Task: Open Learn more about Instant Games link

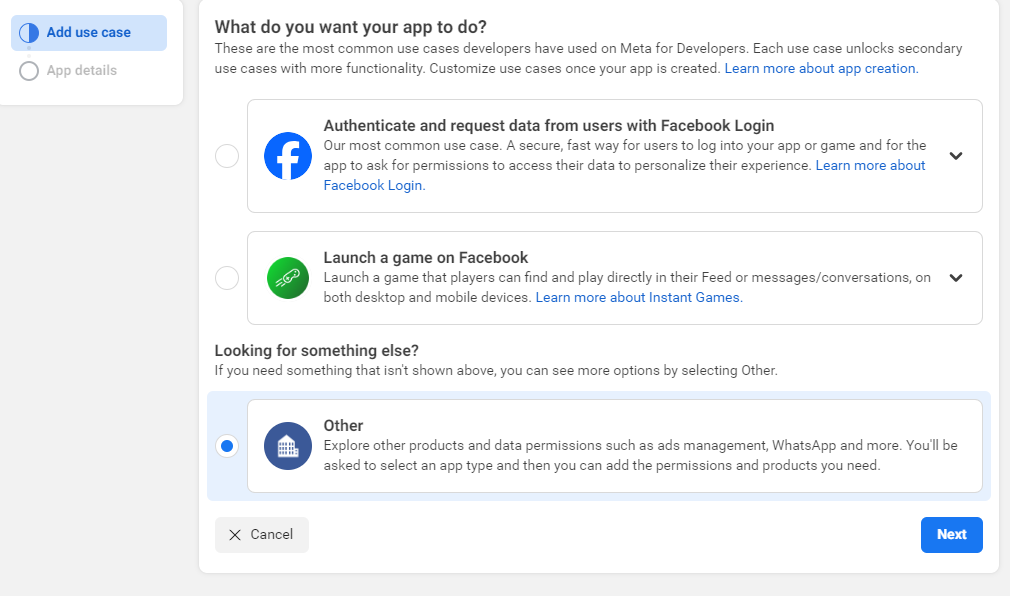Action: click(x=639, y=298)
